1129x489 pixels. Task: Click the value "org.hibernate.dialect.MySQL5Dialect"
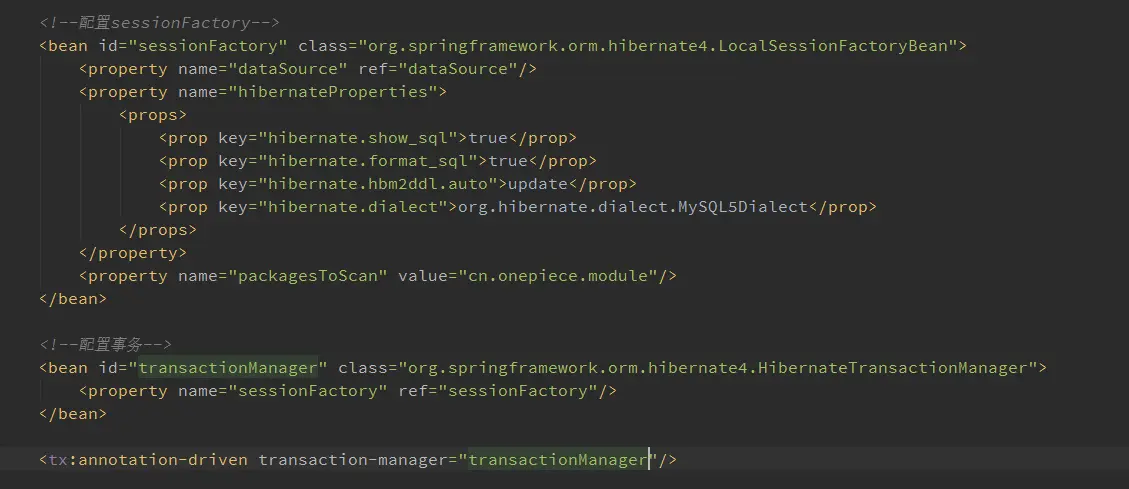632,207
